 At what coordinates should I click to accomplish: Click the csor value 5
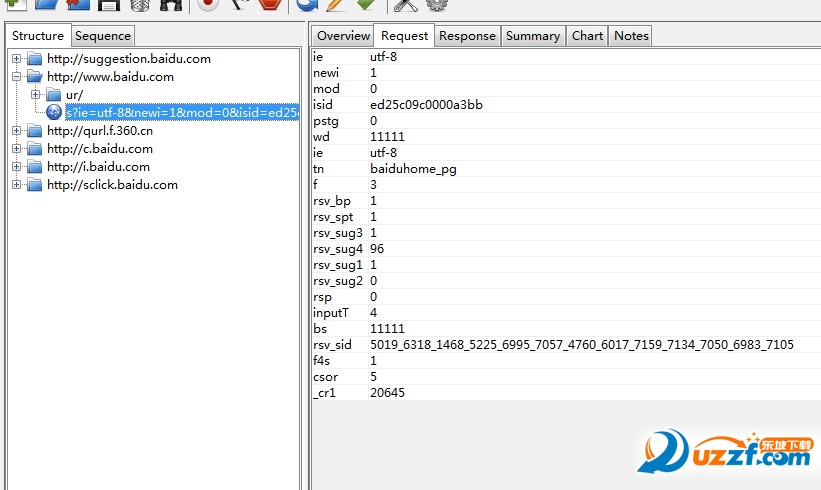373,377
